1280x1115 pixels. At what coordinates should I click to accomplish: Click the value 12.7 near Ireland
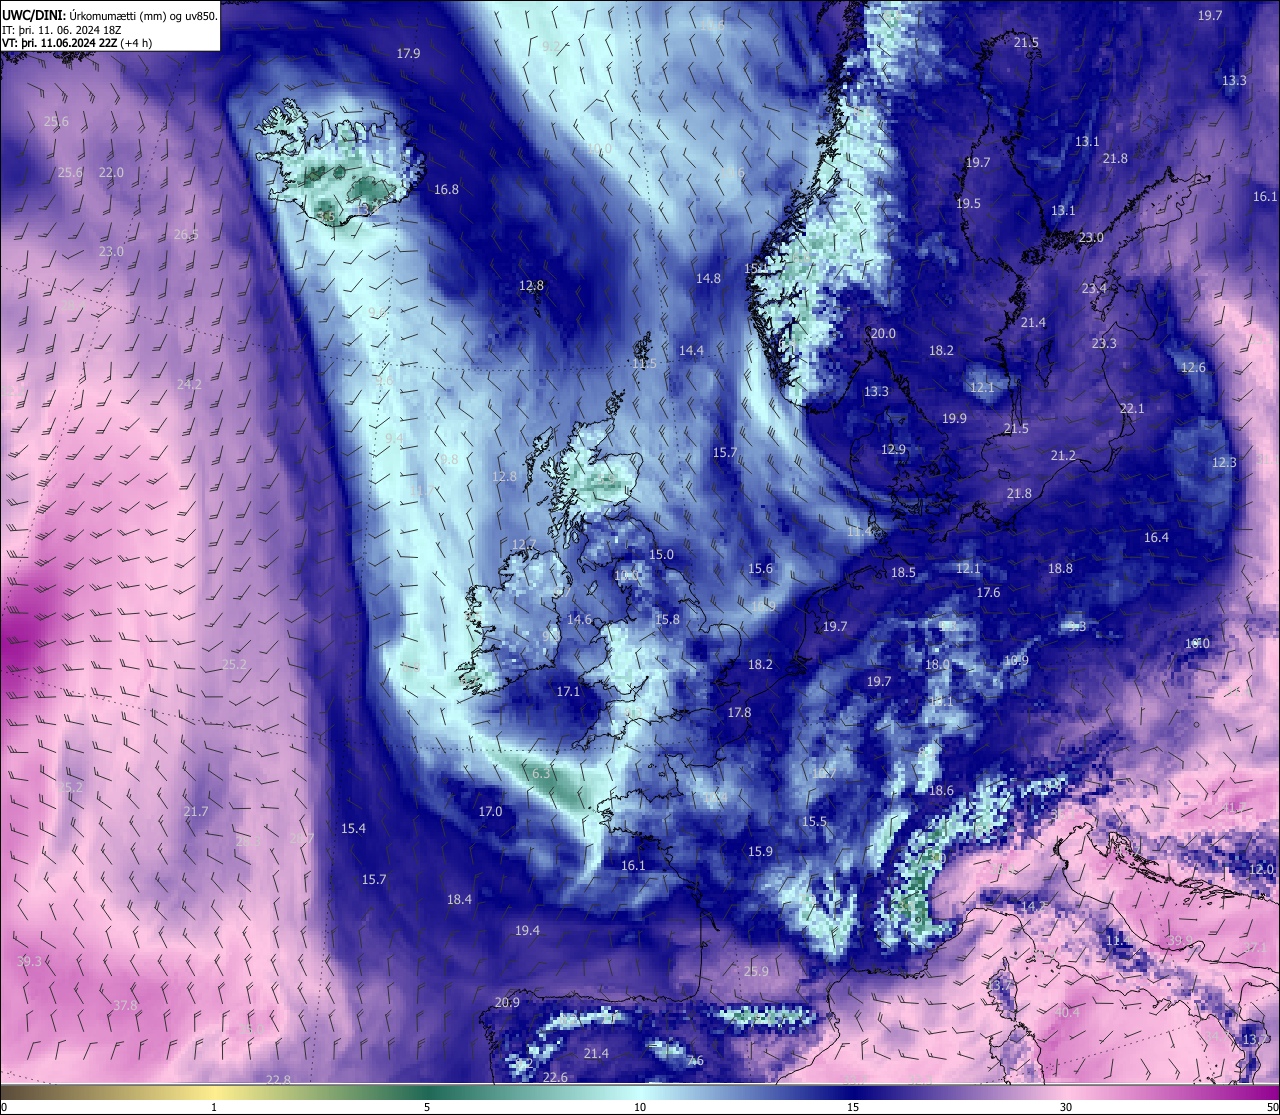524,545
